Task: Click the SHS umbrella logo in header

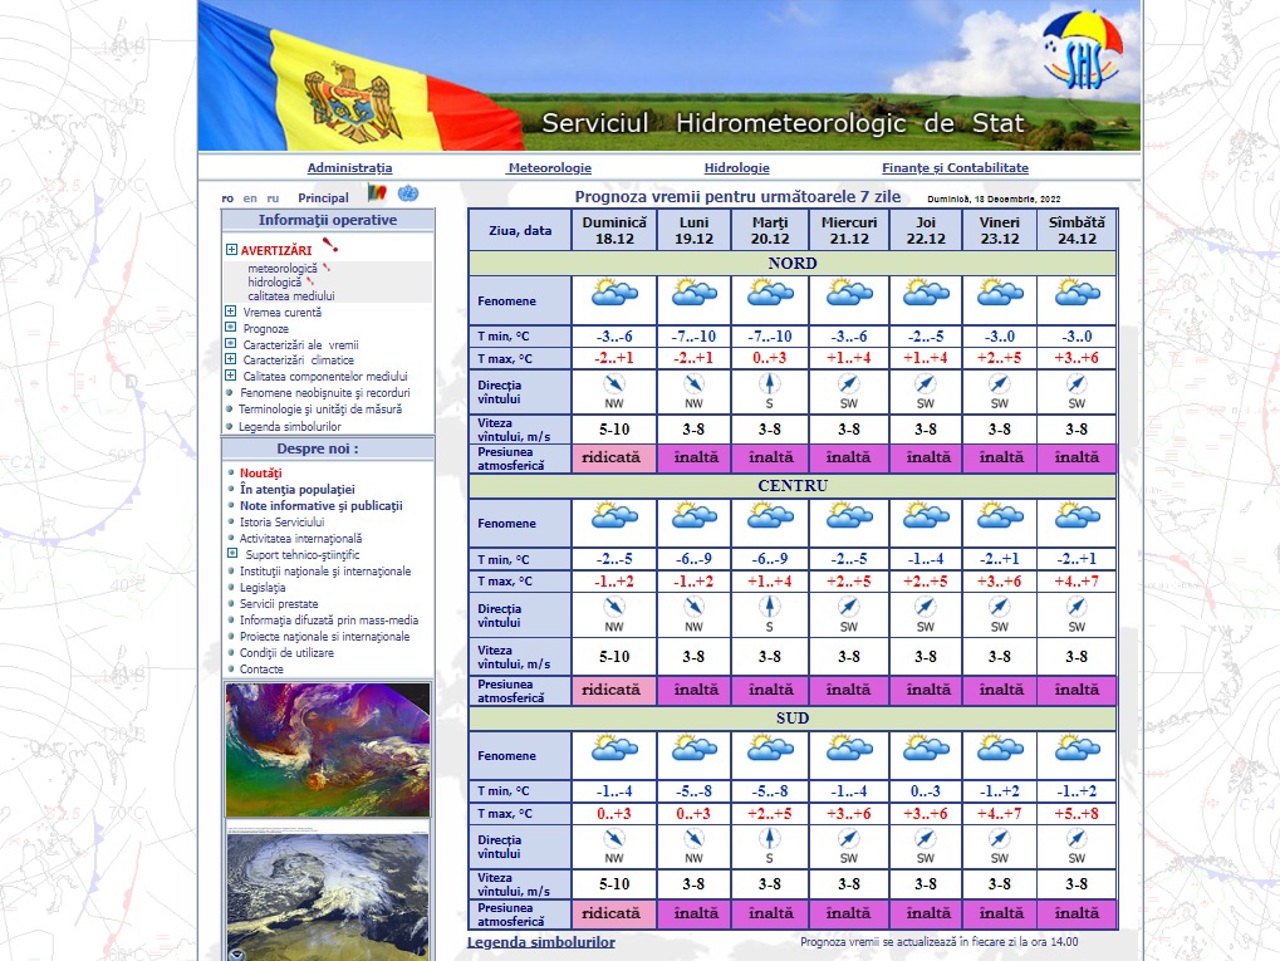Action: [x=1082, y=52]
